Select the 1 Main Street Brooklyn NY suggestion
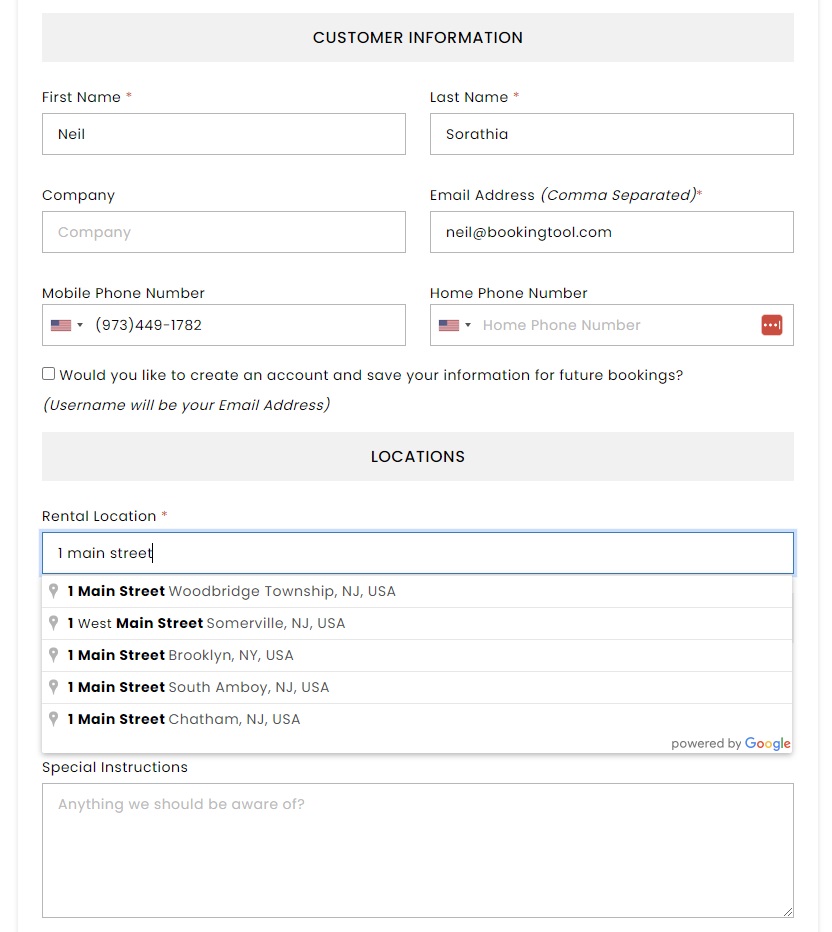 click(x=180, y=655)
